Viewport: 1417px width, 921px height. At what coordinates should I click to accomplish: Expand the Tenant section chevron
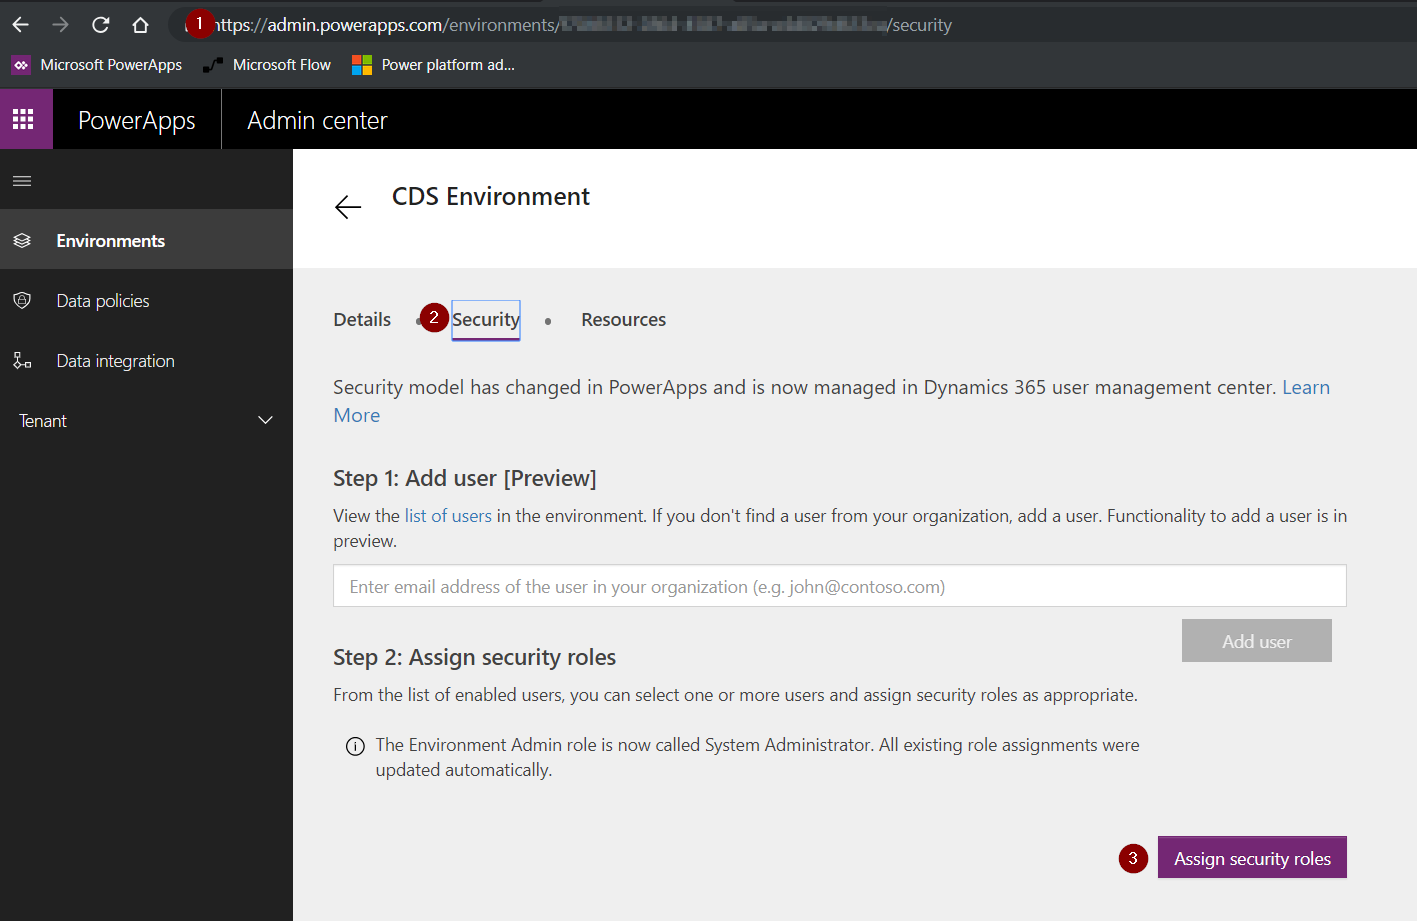click(x=265, y=421)
